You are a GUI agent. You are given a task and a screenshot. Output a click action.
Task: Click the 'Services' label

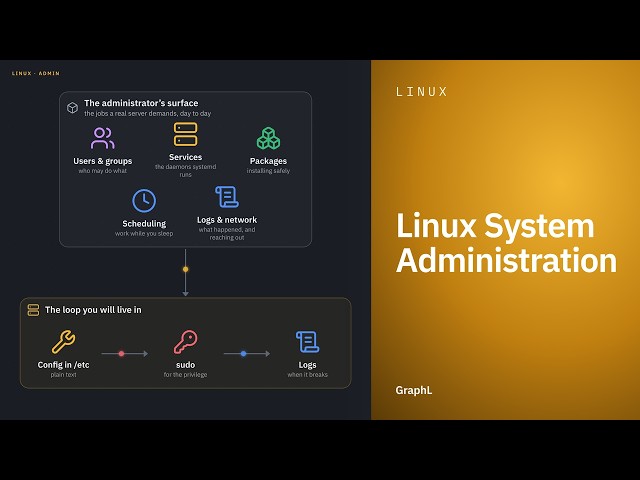[185, 157]
